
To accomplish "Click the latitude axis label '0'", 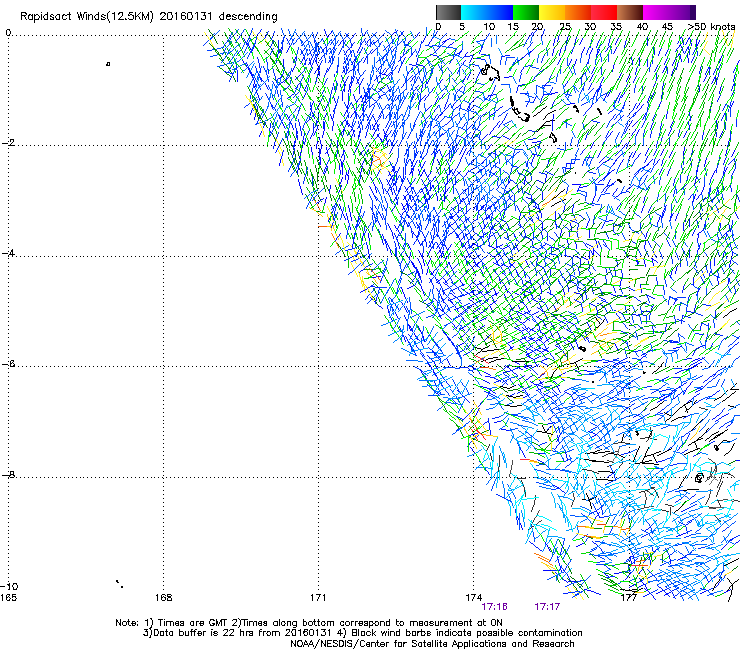I will pyautogui.click(x=8, y=33).
